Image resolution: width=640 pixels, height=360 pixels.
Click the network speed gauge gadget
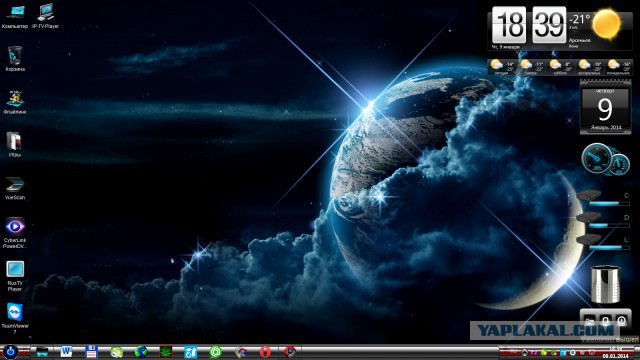pos(605,159)
